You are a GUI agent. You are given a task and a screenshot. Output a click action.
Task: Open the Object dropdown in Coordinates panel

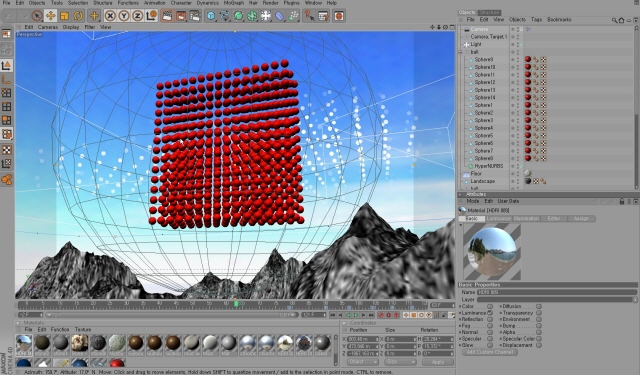361,362
